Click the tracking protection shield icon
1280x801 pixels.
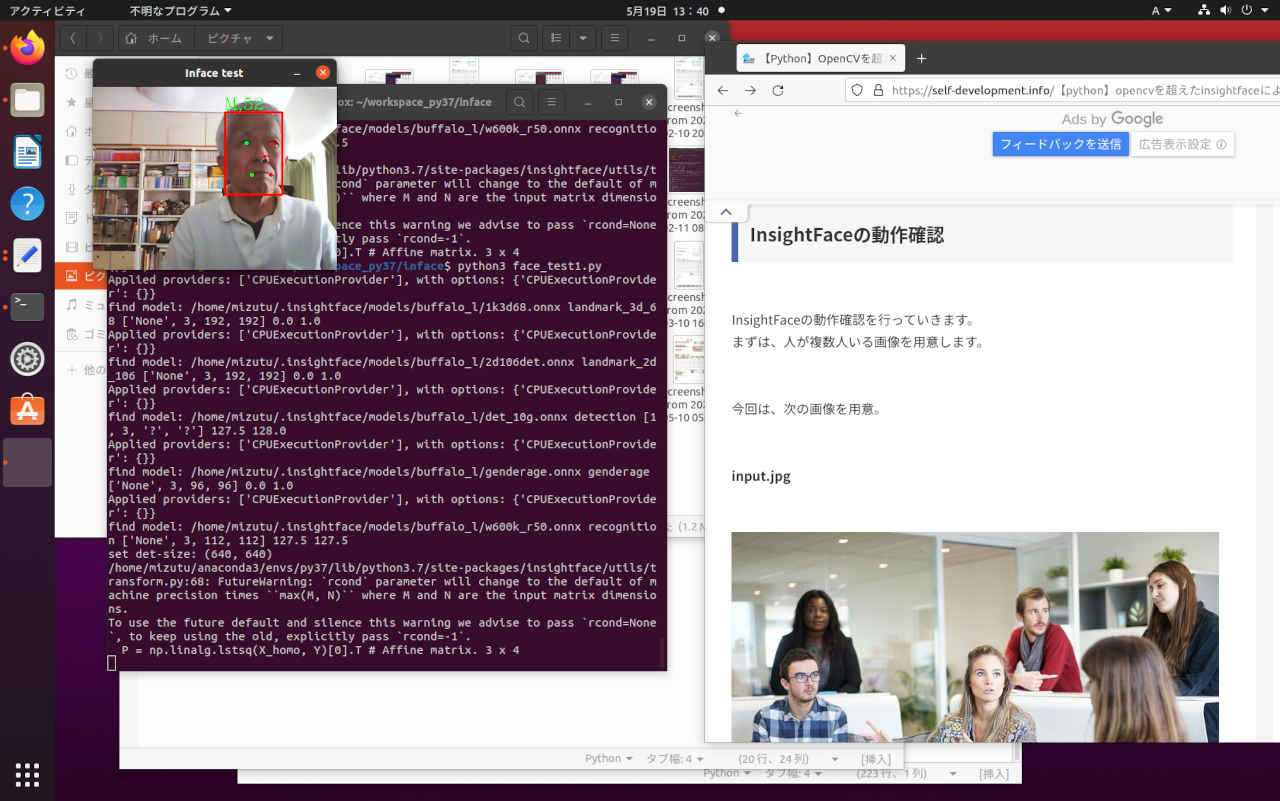pos(856,90)
